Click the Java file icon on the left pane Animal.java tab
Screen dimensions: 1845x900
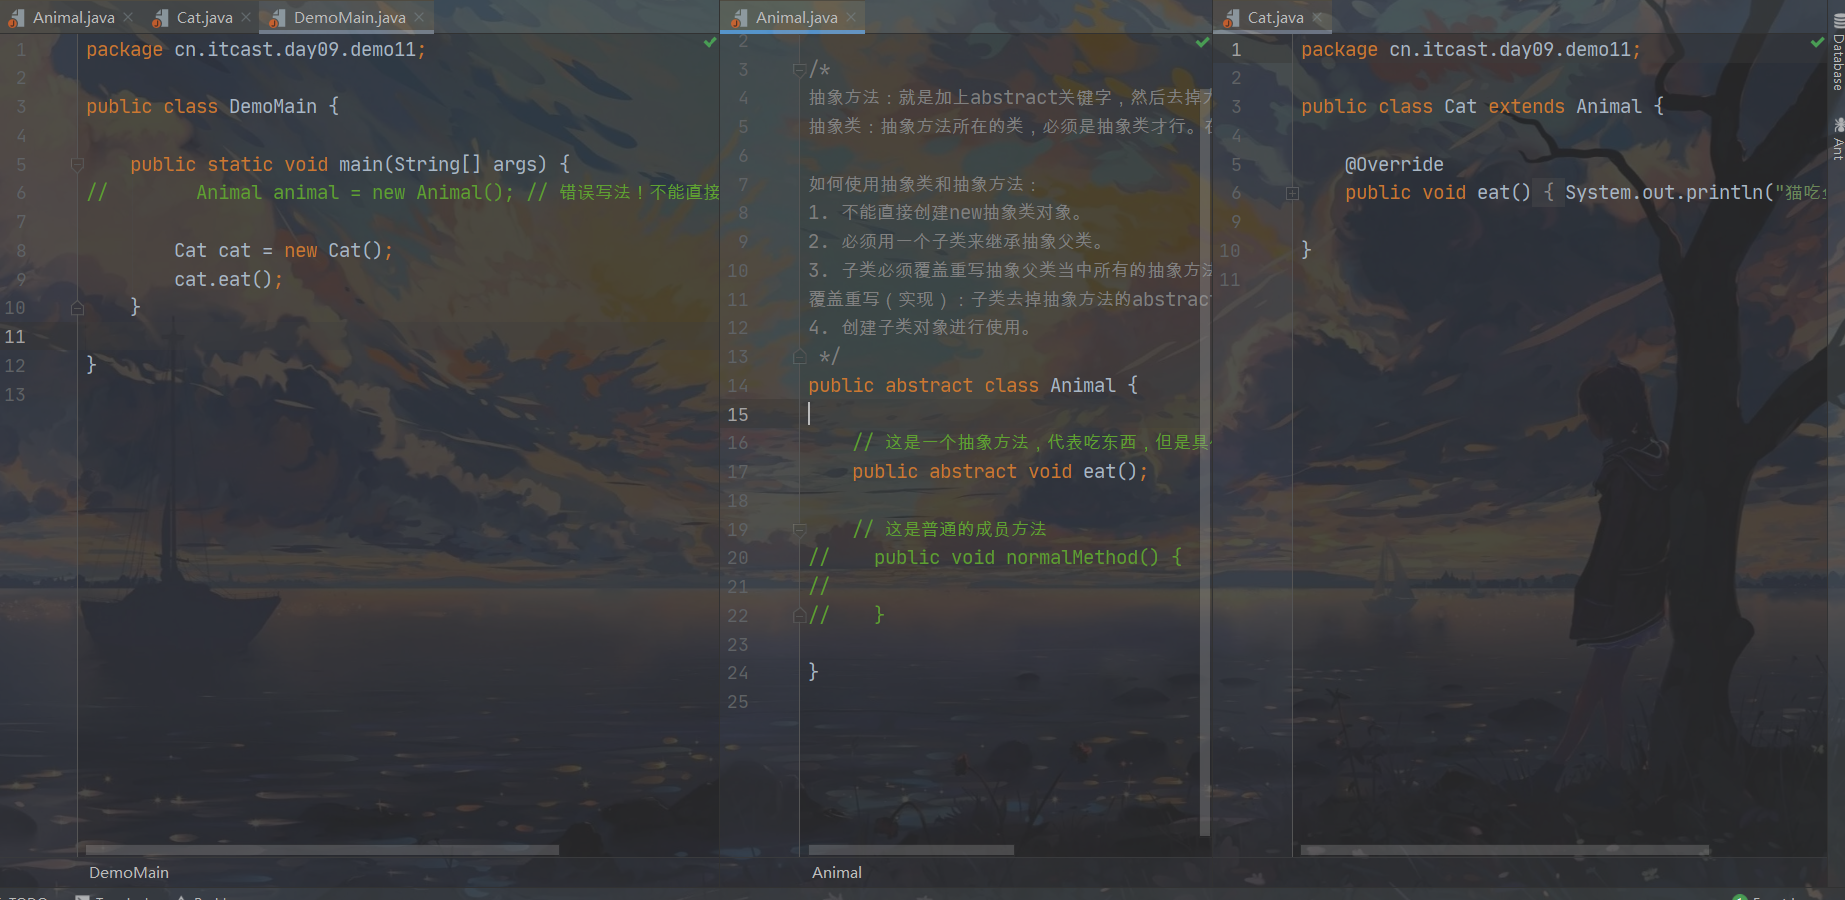16,18
